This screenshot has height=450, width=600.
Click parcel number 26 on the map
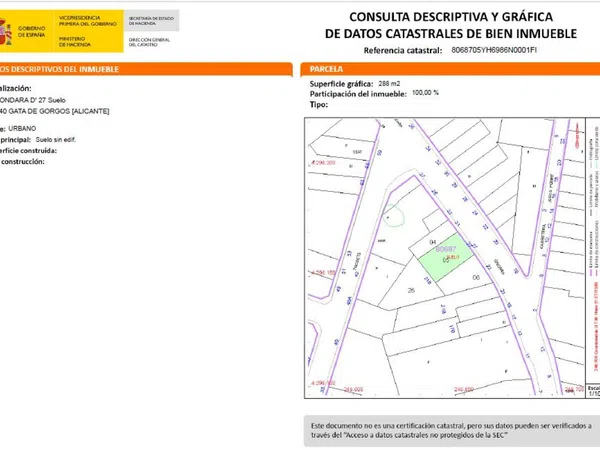pyautogui.click(x=411, y=290)
